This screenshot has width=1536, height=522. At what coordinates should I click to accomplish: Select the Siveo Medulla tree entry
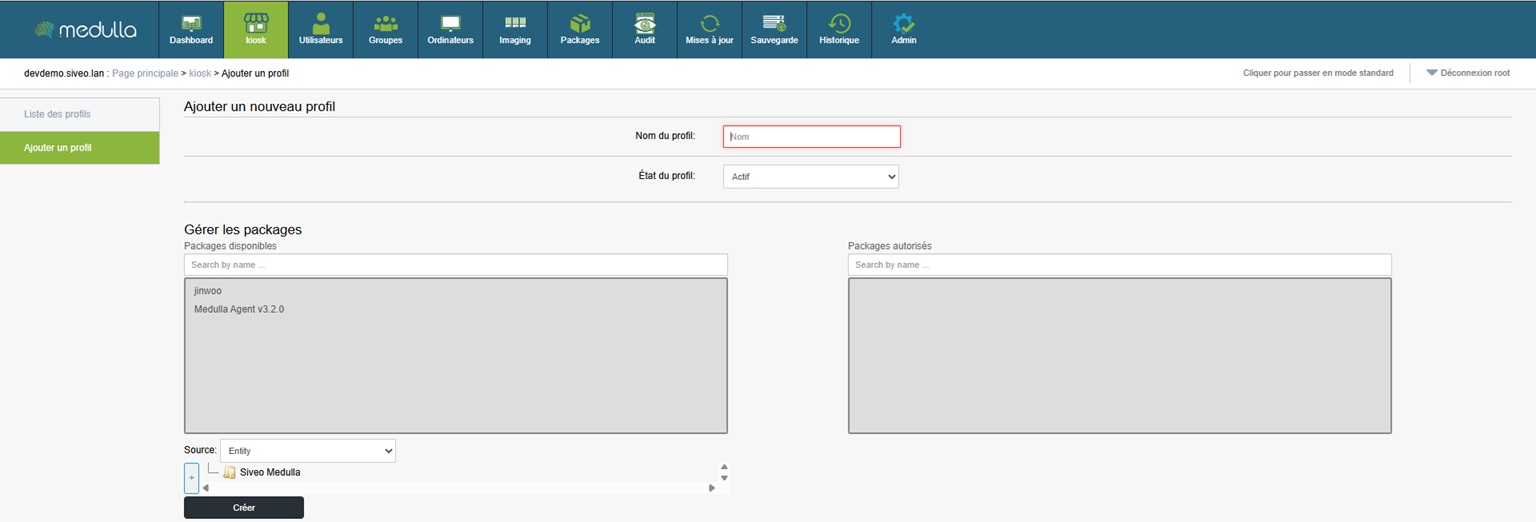point(270,472)
